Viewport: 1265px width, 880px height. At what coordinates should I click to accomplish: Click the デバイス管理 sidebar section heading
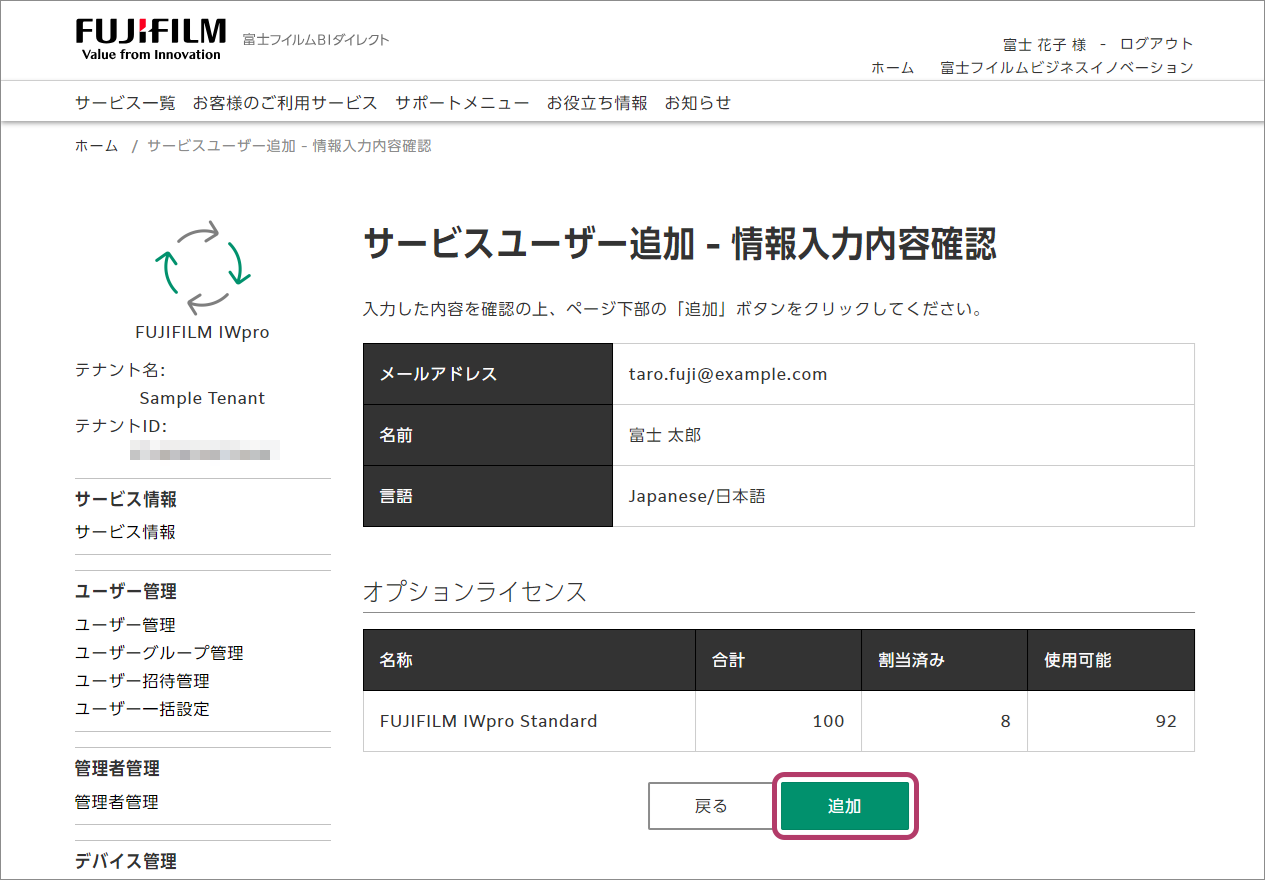pos(125,862)
